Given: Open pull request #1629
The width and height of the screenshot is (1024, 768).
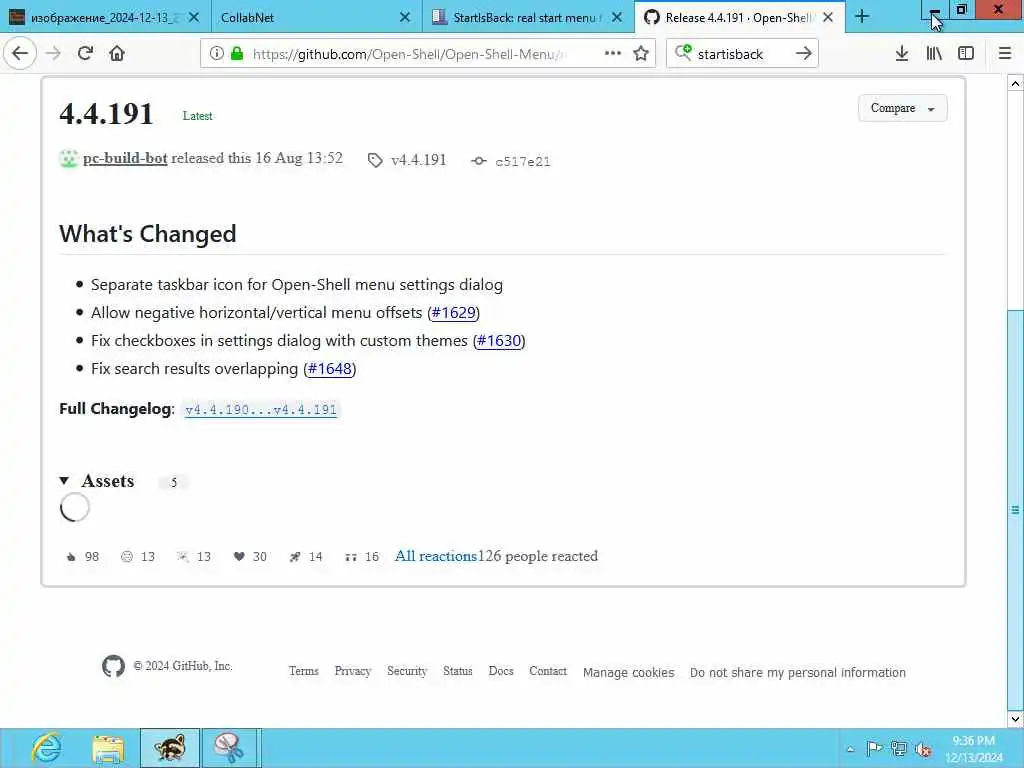Looking at the screenshot, I should [x=454, y=313].
